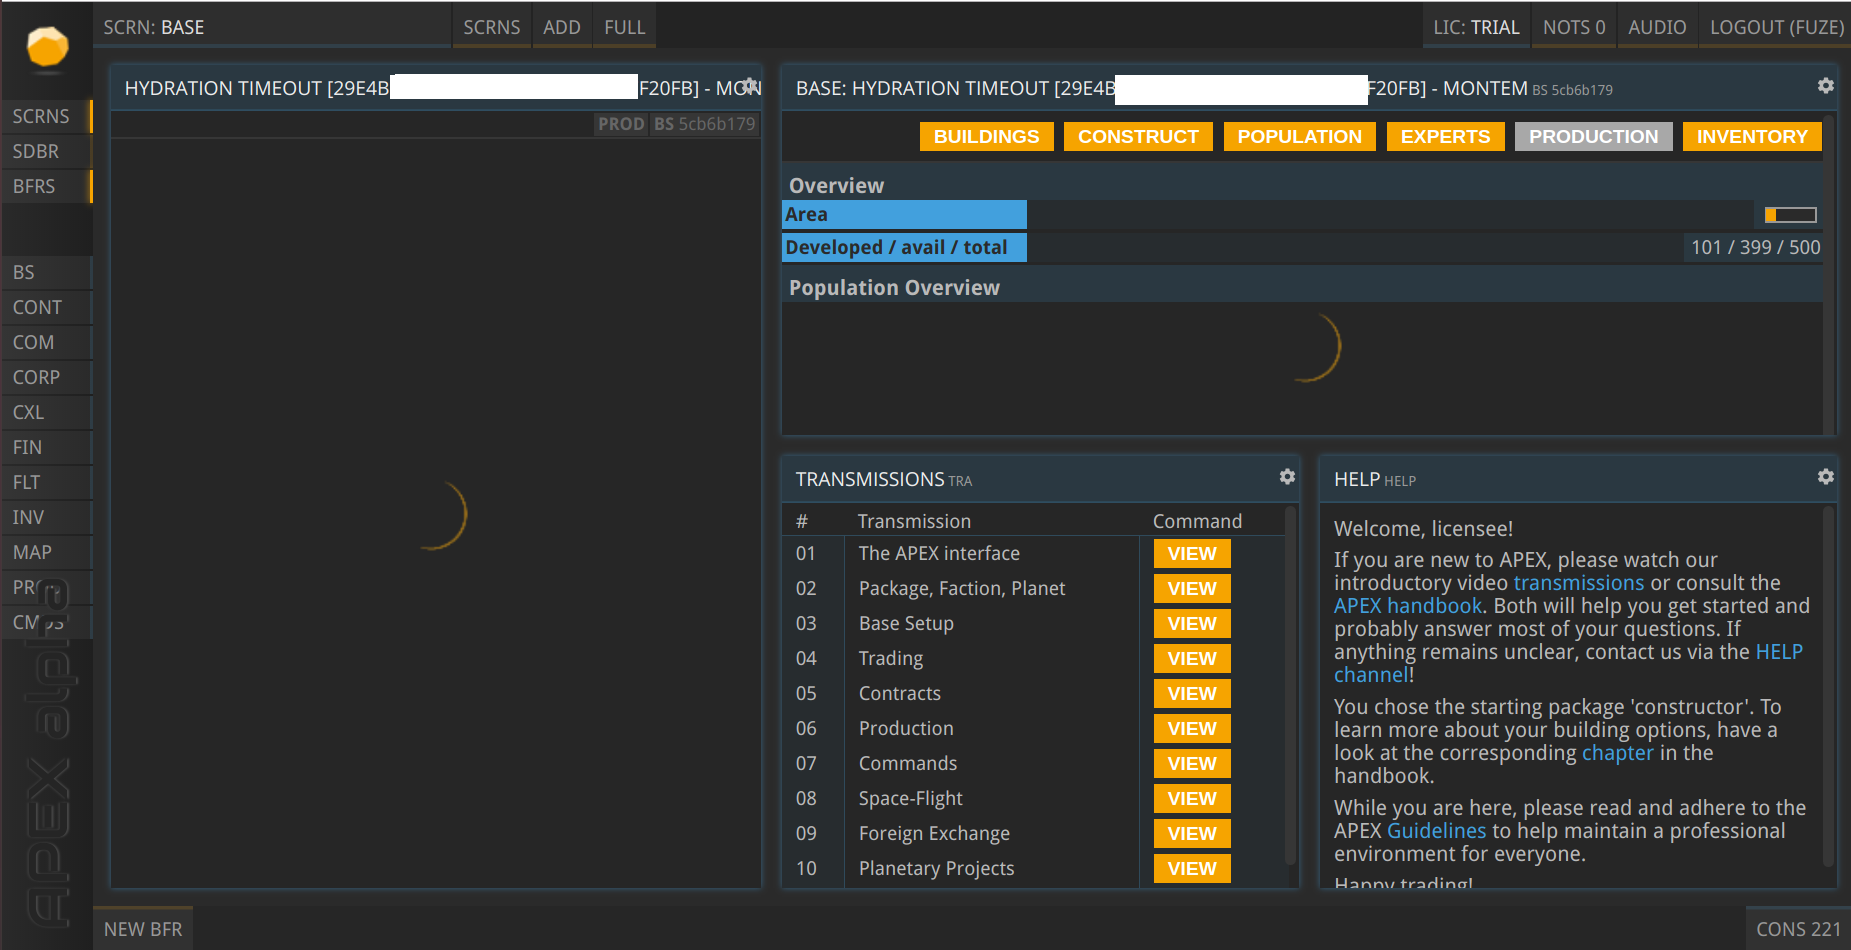The image size is (1851, 950).
Task: Click gear icon on Base panel header
Action: (x=1825, y=86)
